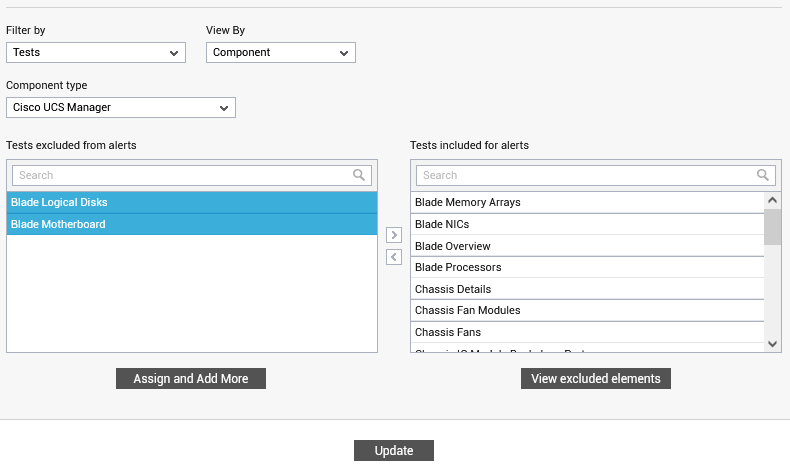
Task: Choose Blade NICs from included tests
Action: coord(587,224)
